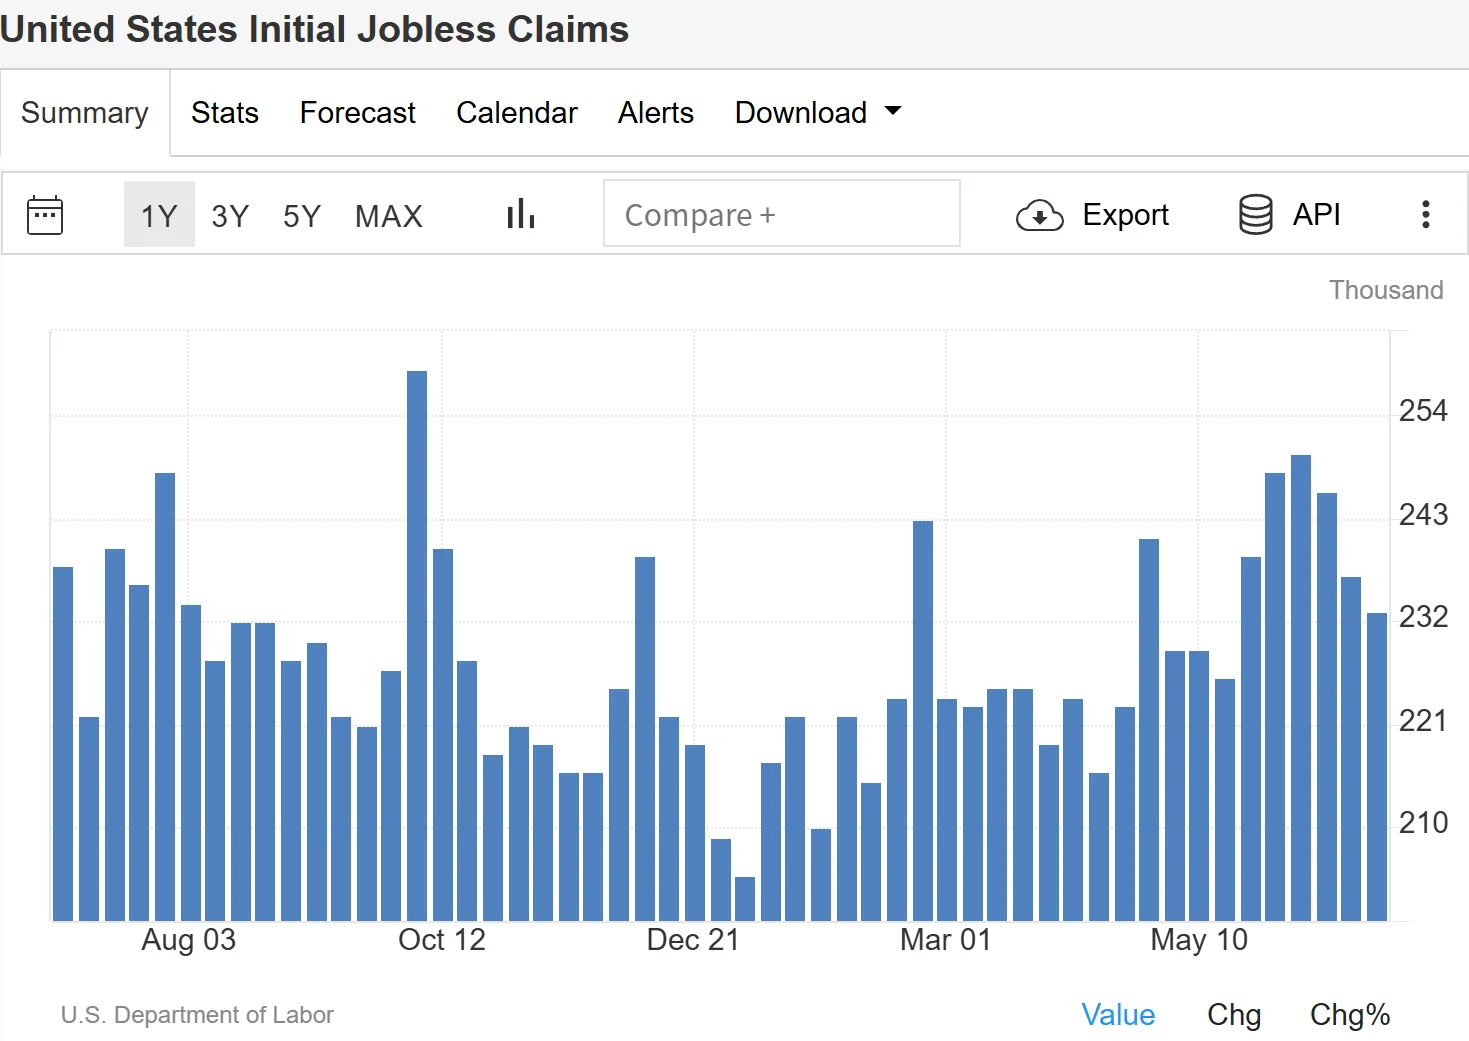The image size is (1469, 1041).
Task: Open the Calendar tab
Action: point(517,113)
